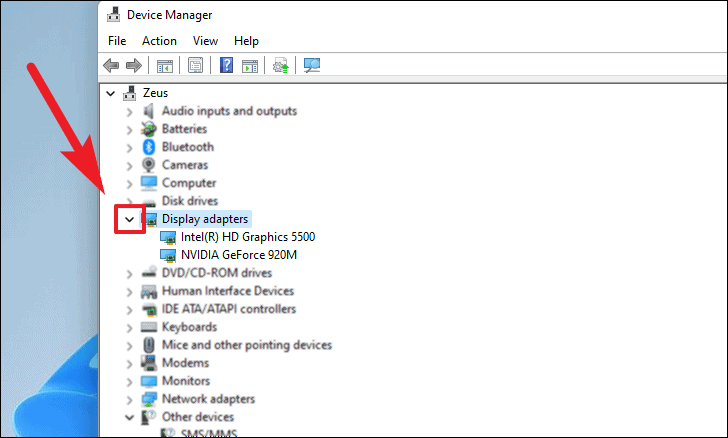Click the blue Help question mark icon
Screen dimensions: 728x438
226,65
